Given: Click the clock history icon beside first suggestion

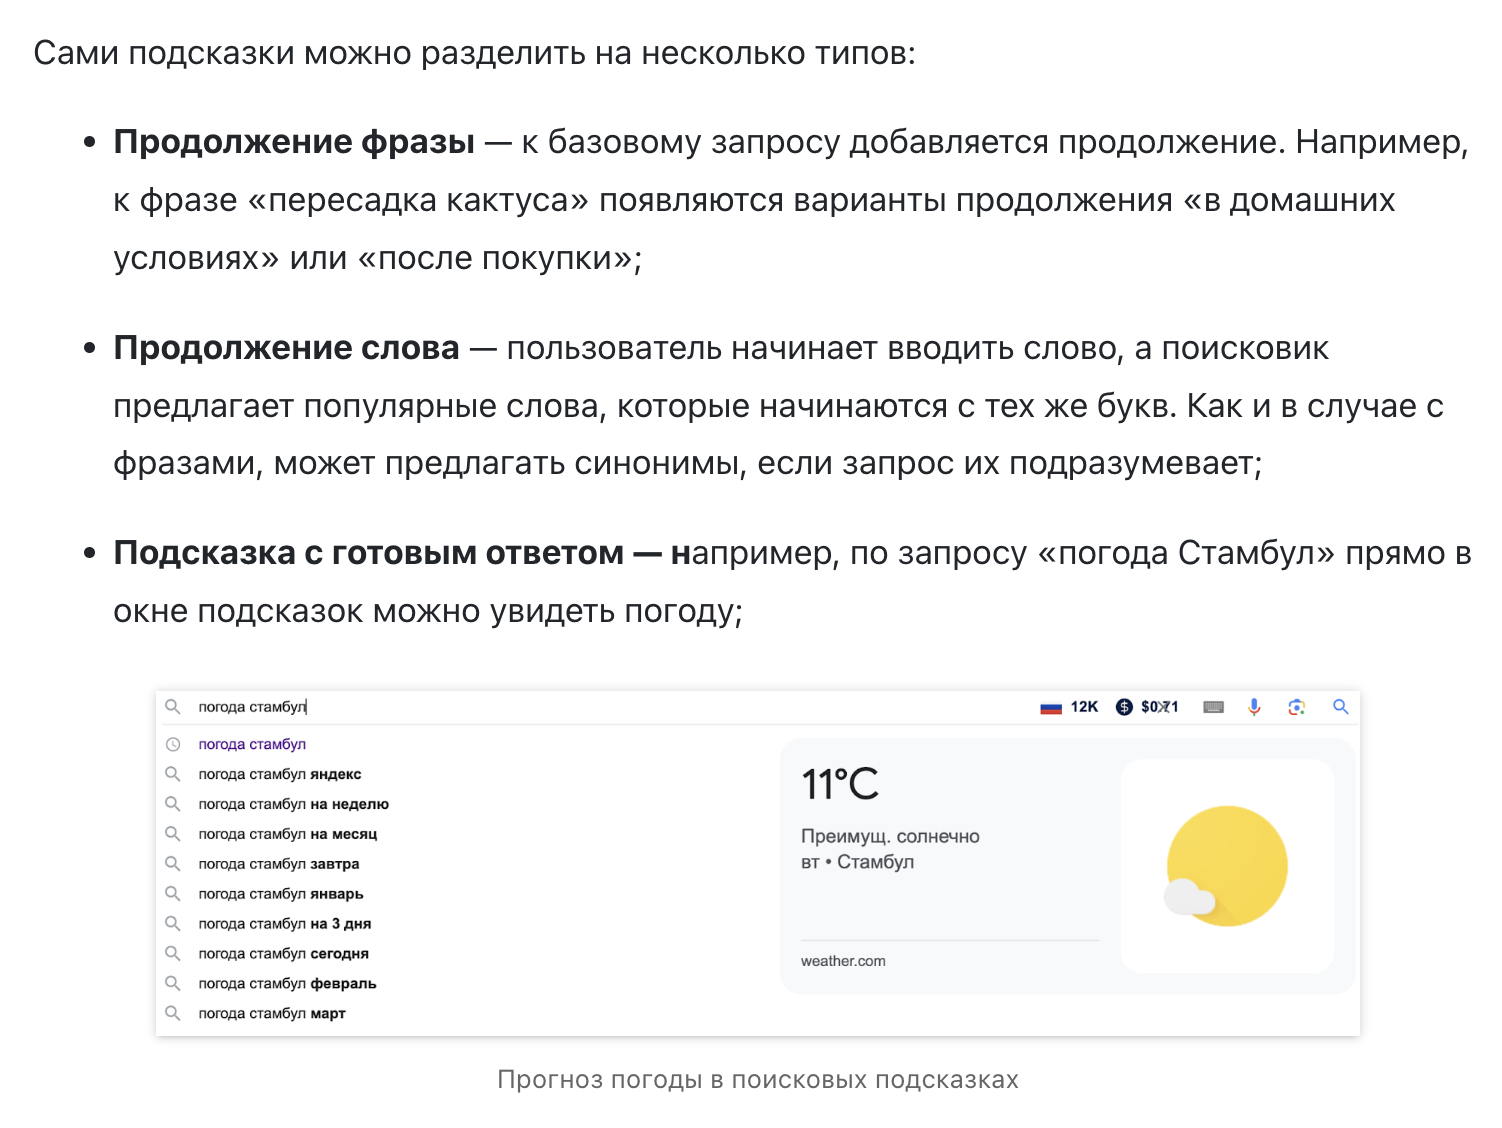Looking at the screenshot, I should point(174,744).
